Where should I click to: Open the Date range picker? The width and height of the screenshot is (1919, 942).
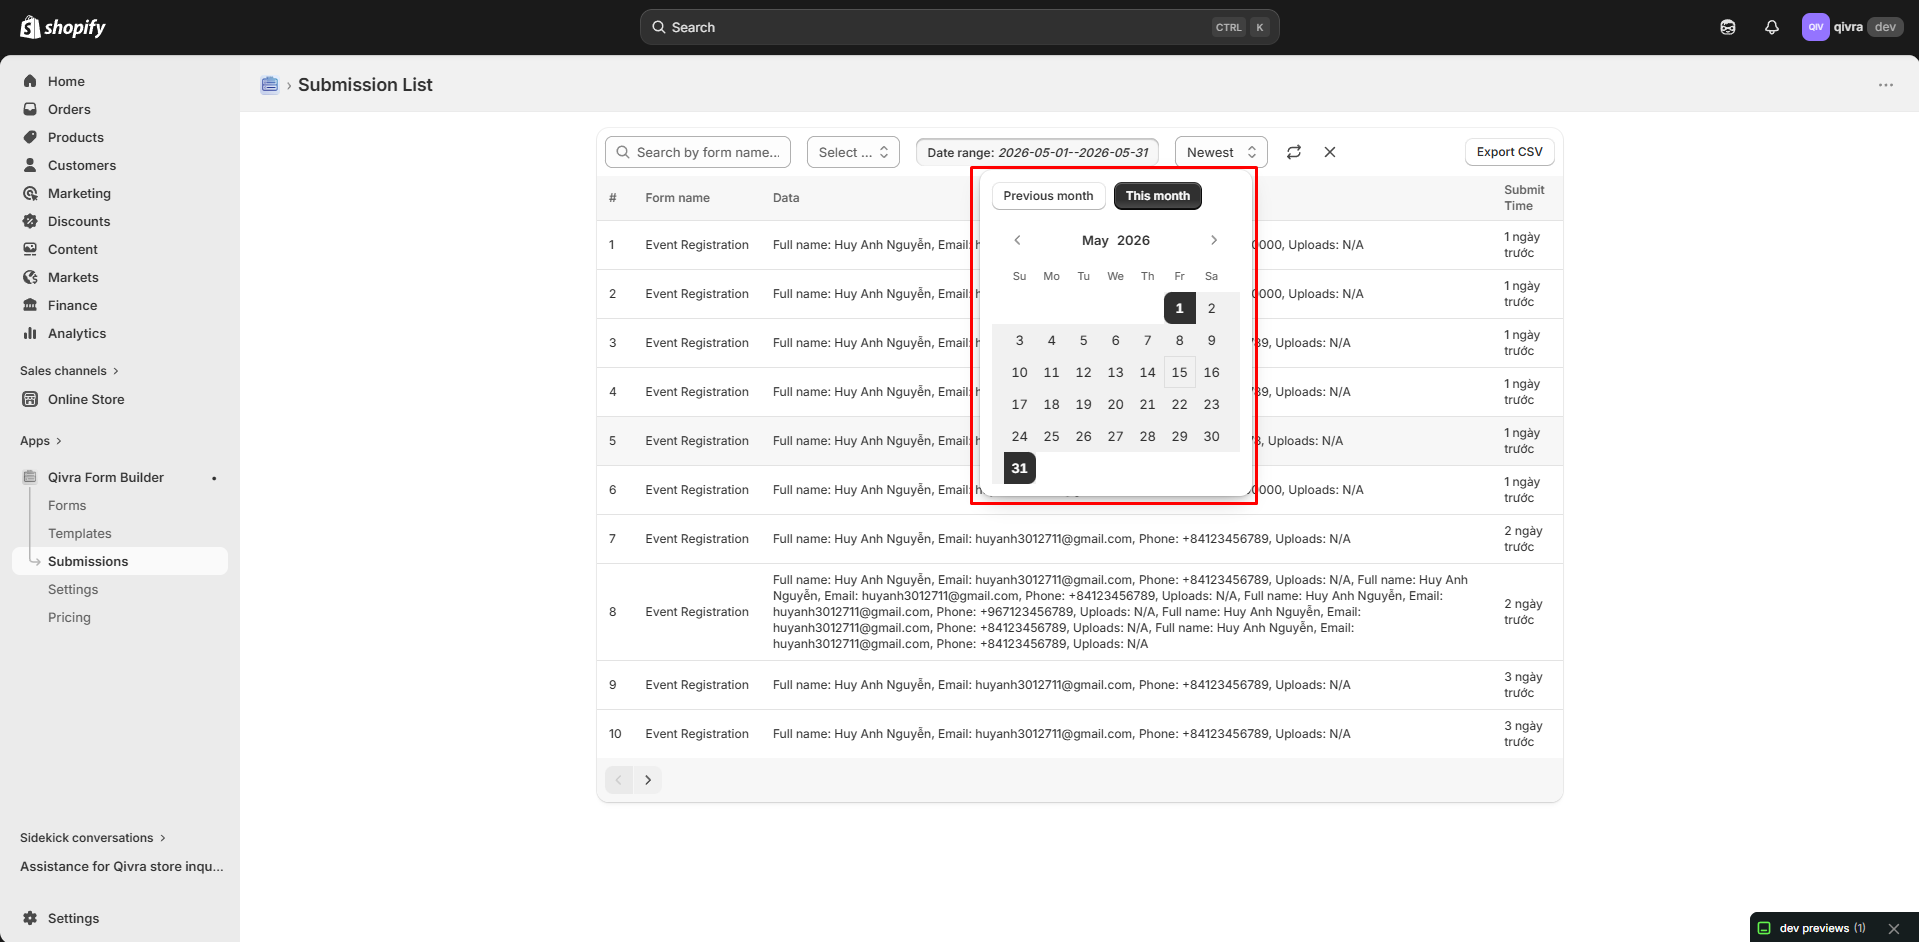1037,152
